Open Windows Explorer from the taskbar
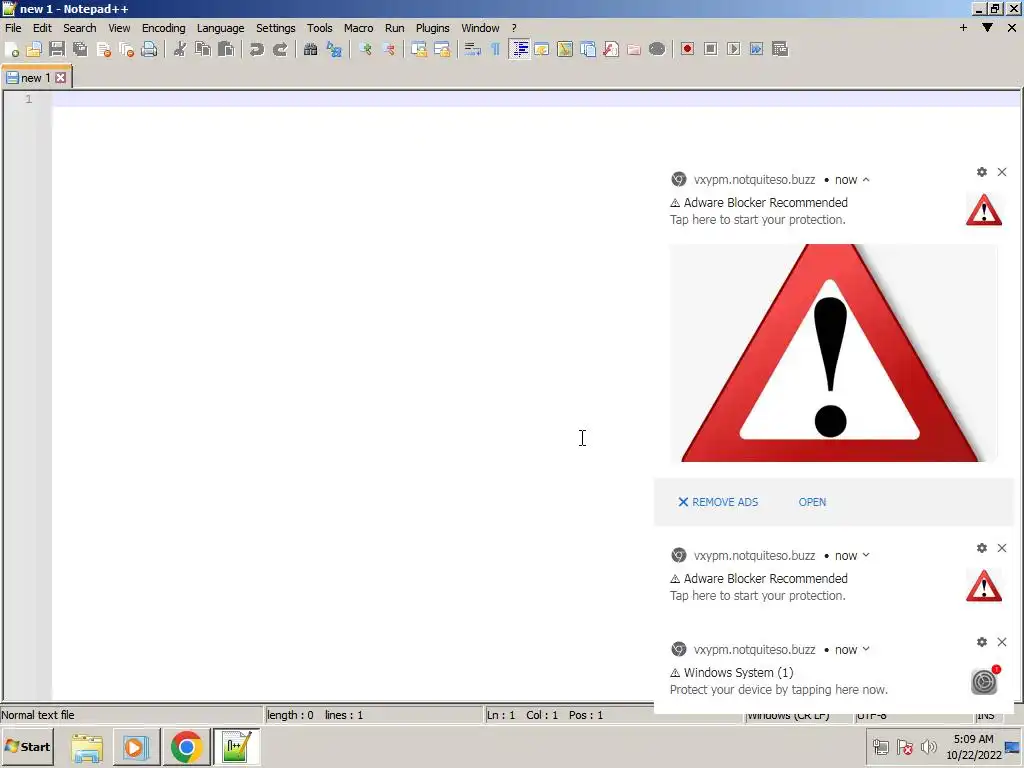1024x768 pixels. point(87,747)
